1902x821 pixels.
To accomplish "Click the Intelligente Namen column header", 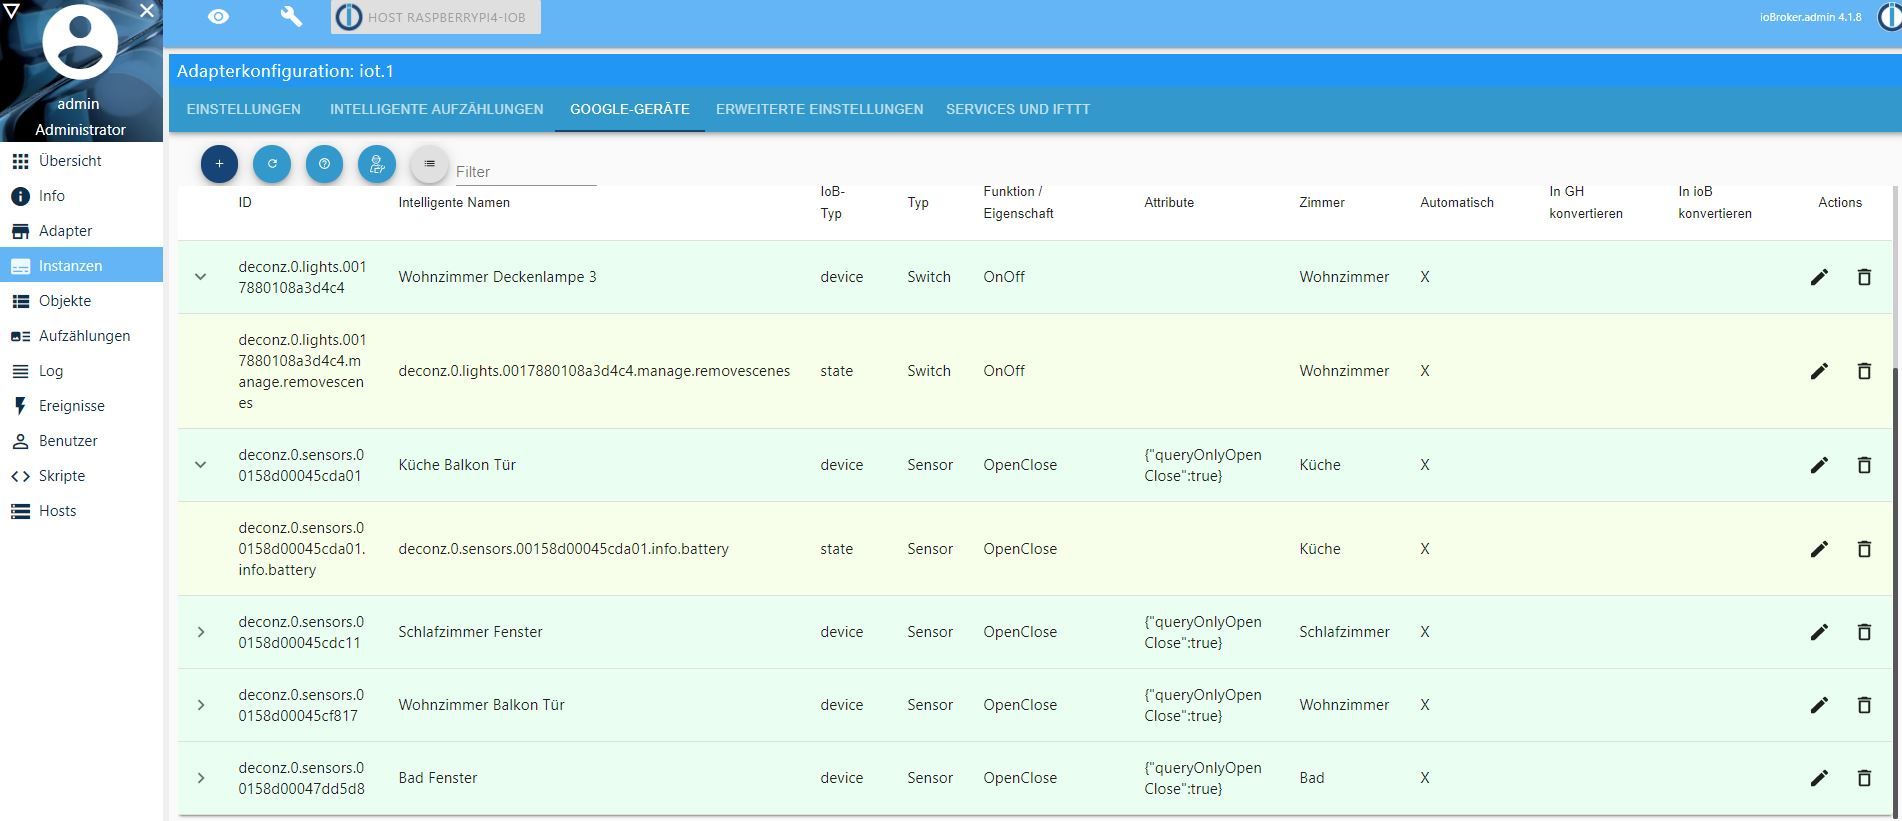I will 454,203.
